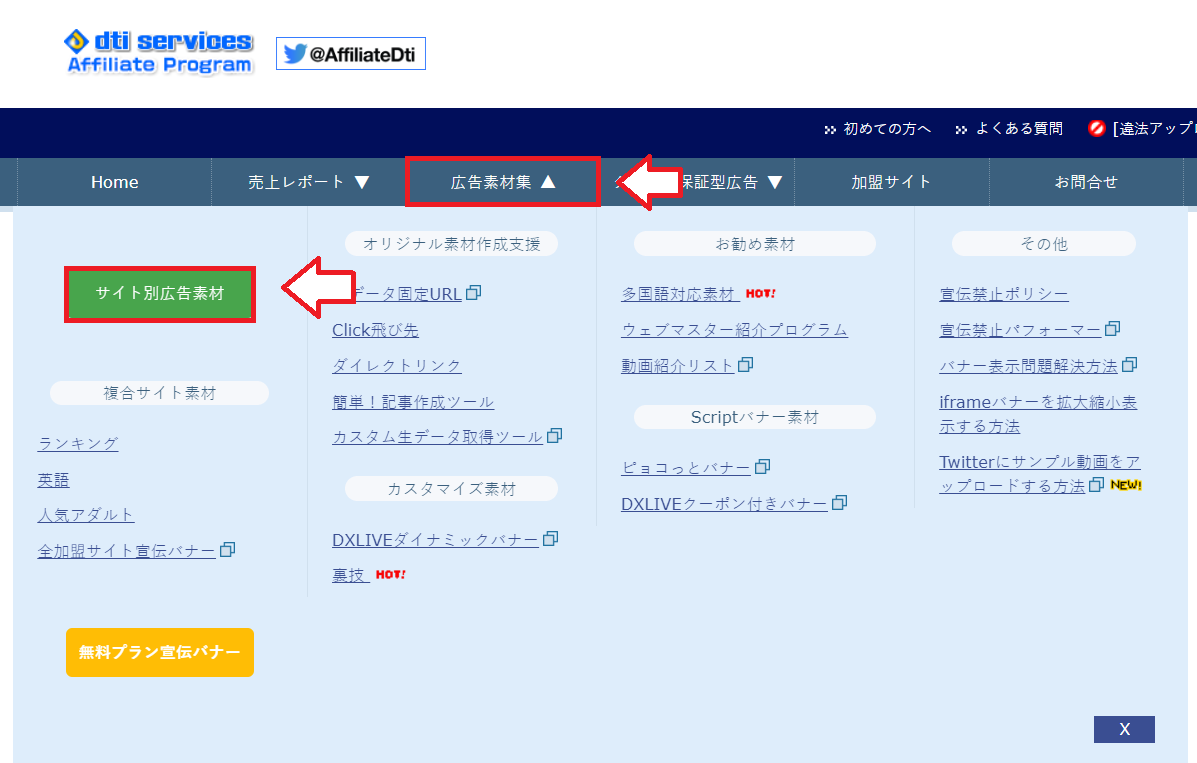
Task: Click オリジナル素材作成支援 section heading
Action: click(x=451, y=244)
